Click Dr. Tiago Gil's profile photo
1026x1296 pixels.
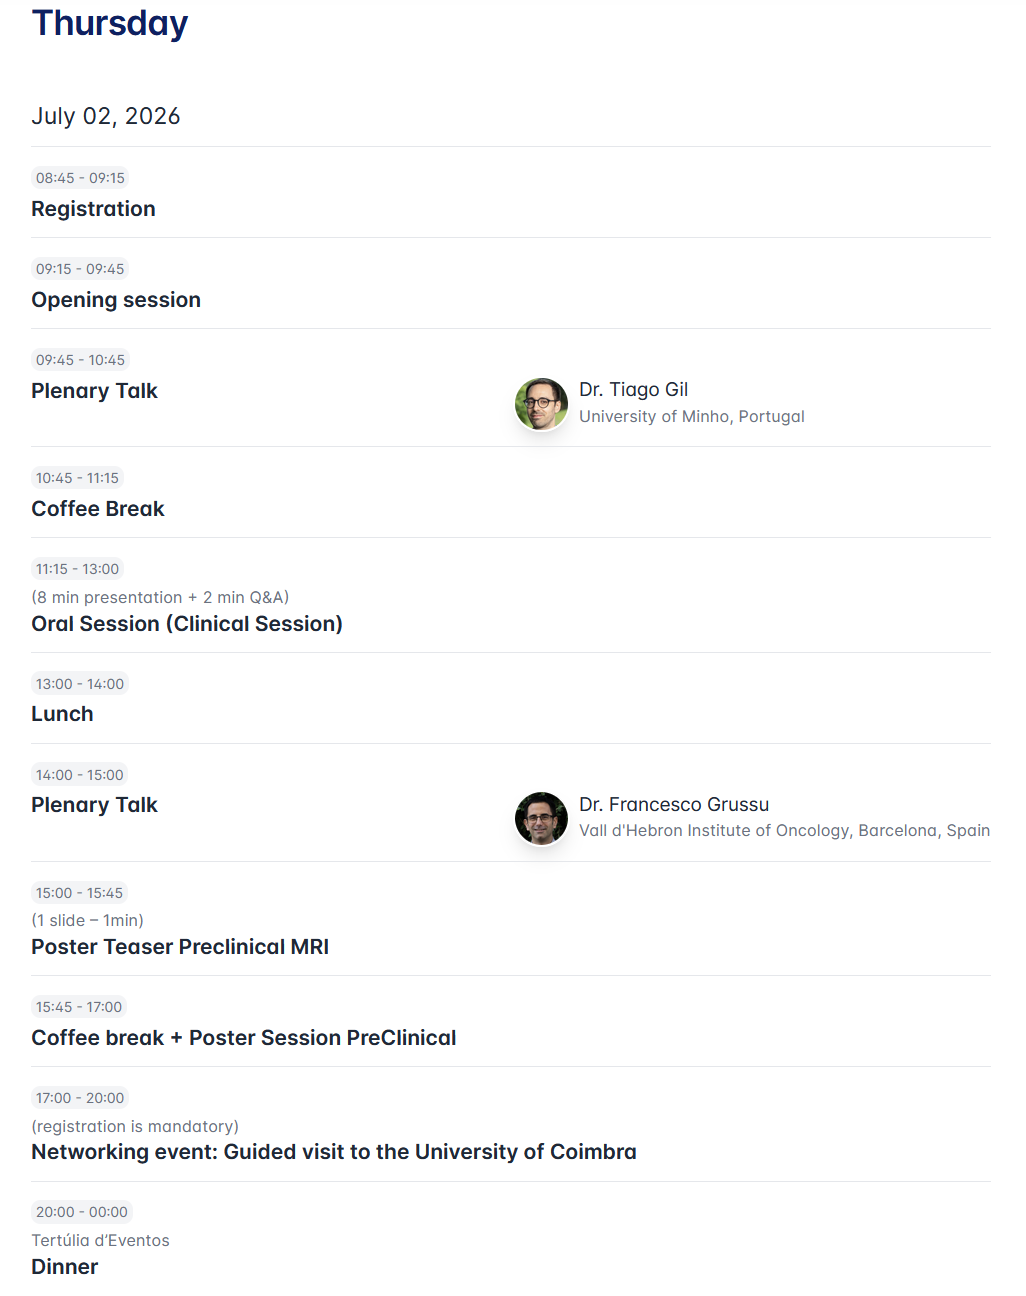pyautogui.click(x=541, y=404)
